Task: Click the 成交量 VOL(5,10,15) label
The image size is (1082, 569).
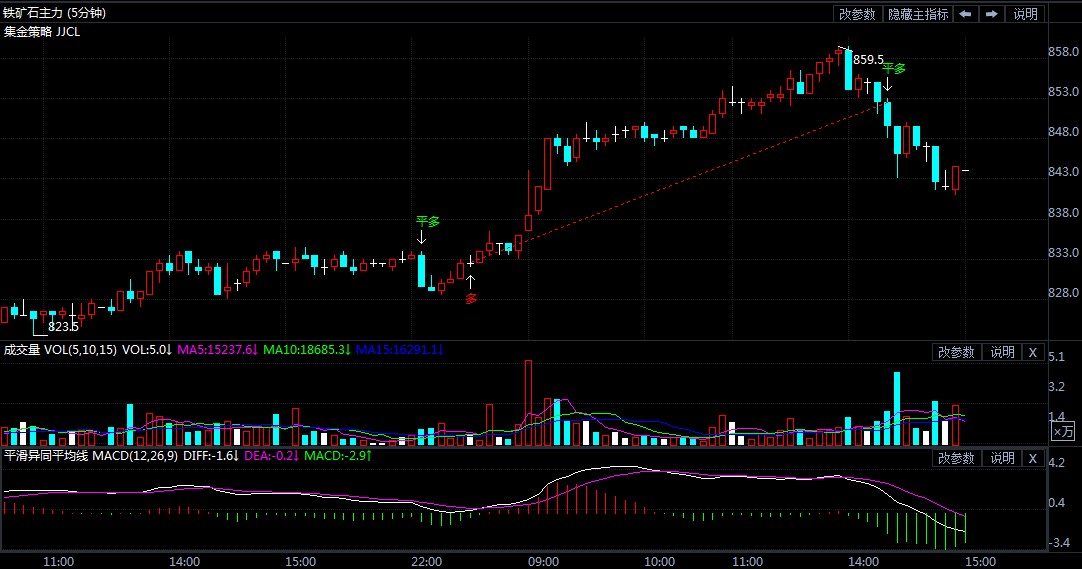Action: (61, 350)
